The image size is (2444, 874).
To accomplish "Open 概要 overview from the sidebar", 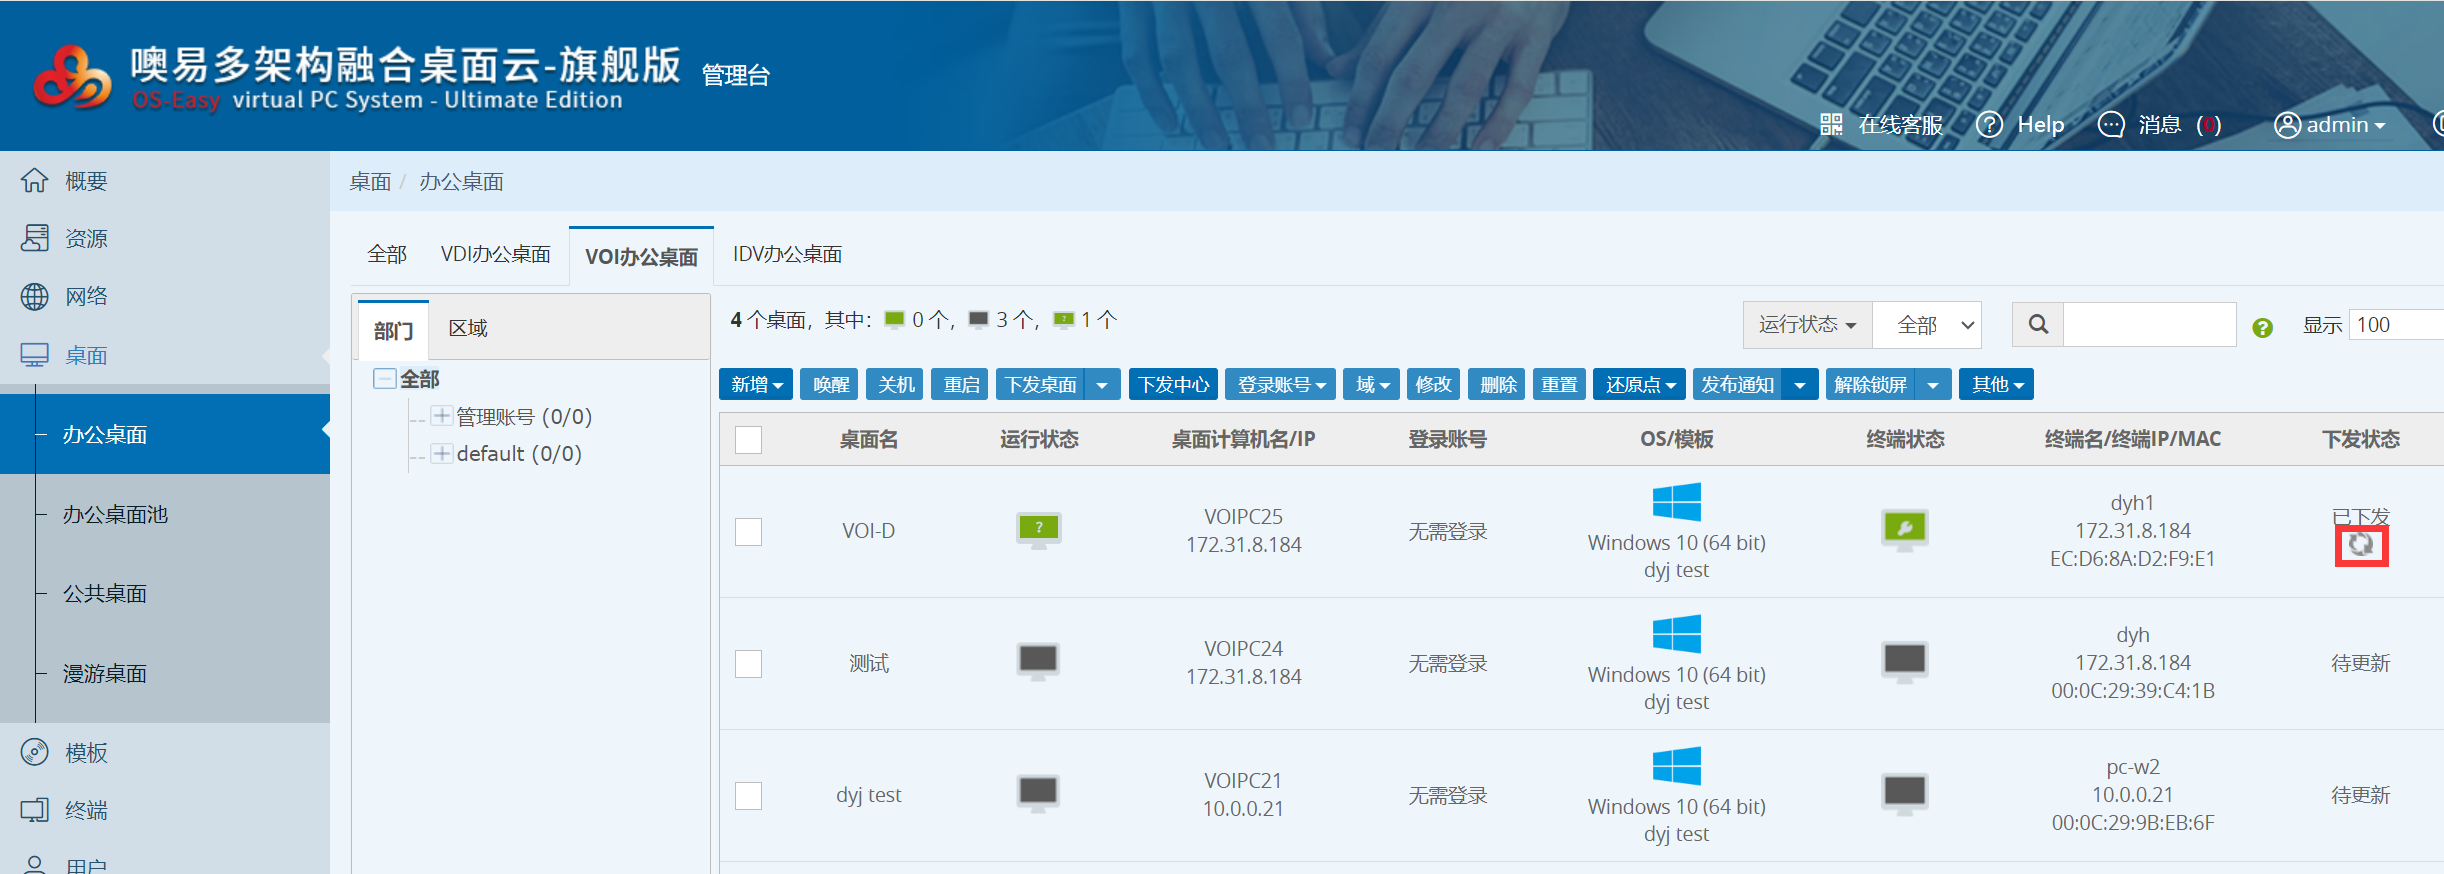I will 85,181.
